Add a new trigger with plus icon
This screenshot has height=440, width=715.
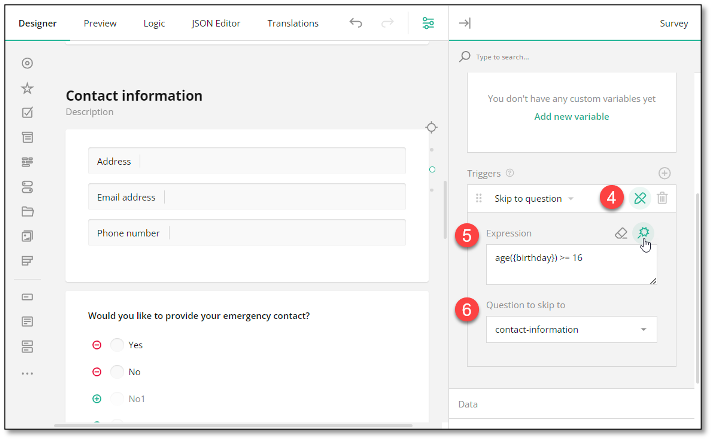tap(664, 173)
